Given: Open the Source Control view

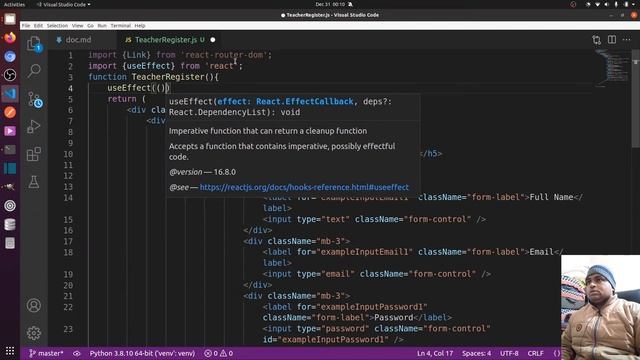Looking at the screenshot, I should coord(34,99).
